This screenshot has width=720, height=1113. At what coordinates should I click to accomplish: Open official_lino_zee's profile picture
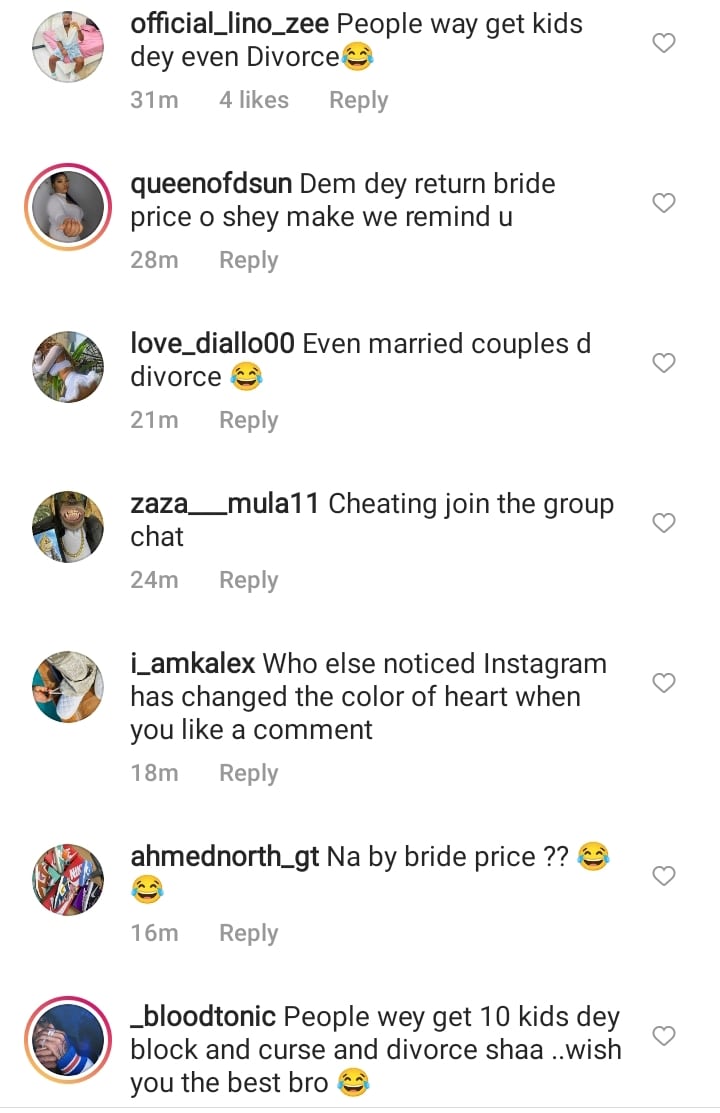(68, 46)
